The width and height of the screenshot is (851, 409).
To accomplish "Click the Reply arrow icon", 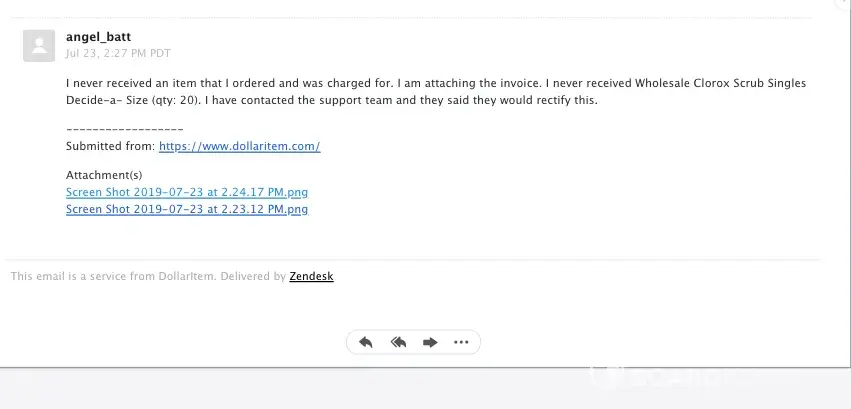I will pos(366,342).
